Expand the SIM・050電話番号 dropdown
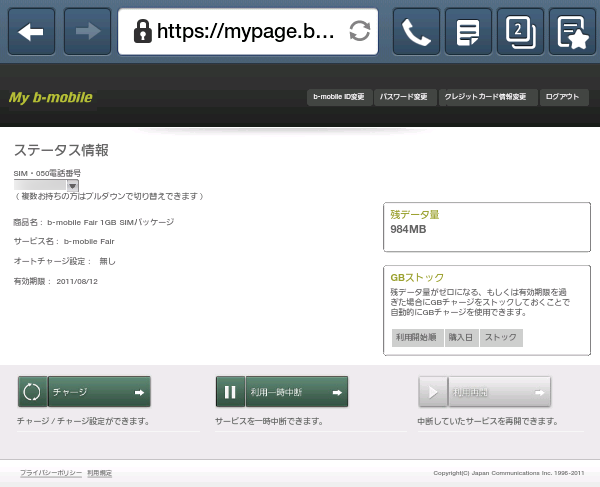The height and width of the screenshot is (487, 600). tap(46, 186)
